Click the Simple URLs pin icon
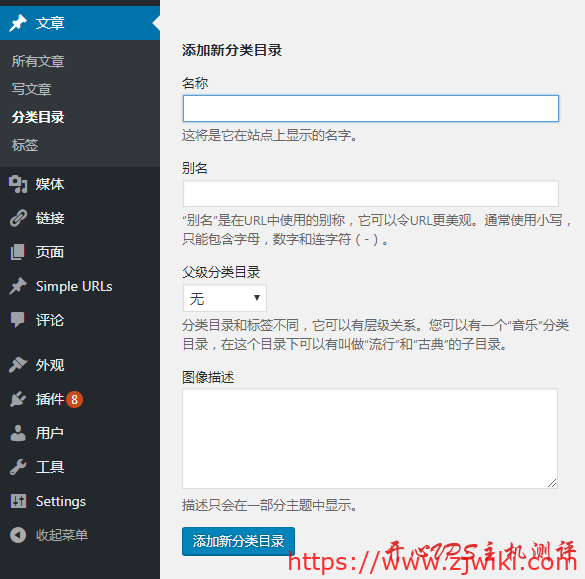 click(x=18, y=286)
